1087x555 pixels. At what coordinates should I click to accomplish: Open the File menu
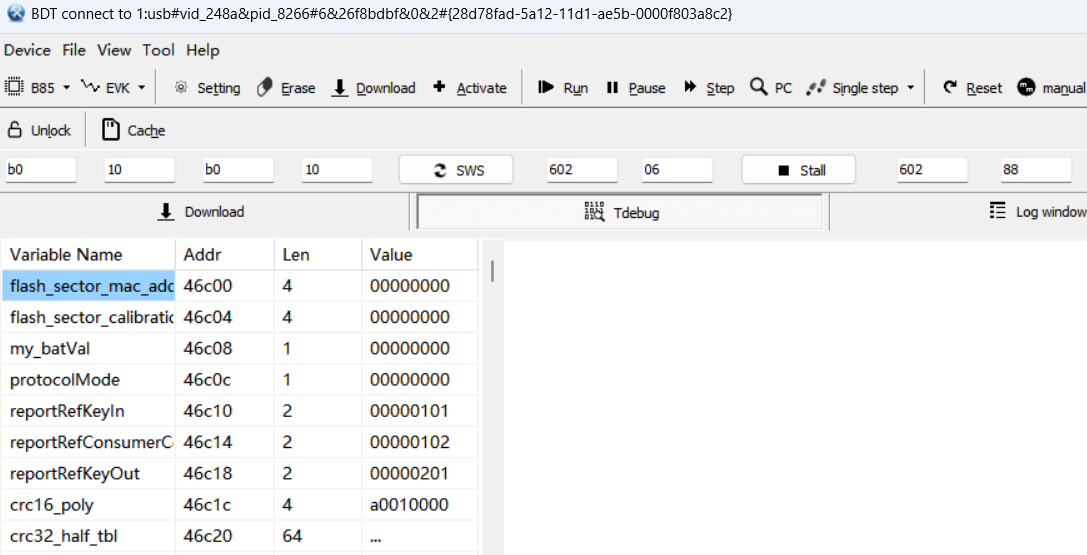click(74, 50)
